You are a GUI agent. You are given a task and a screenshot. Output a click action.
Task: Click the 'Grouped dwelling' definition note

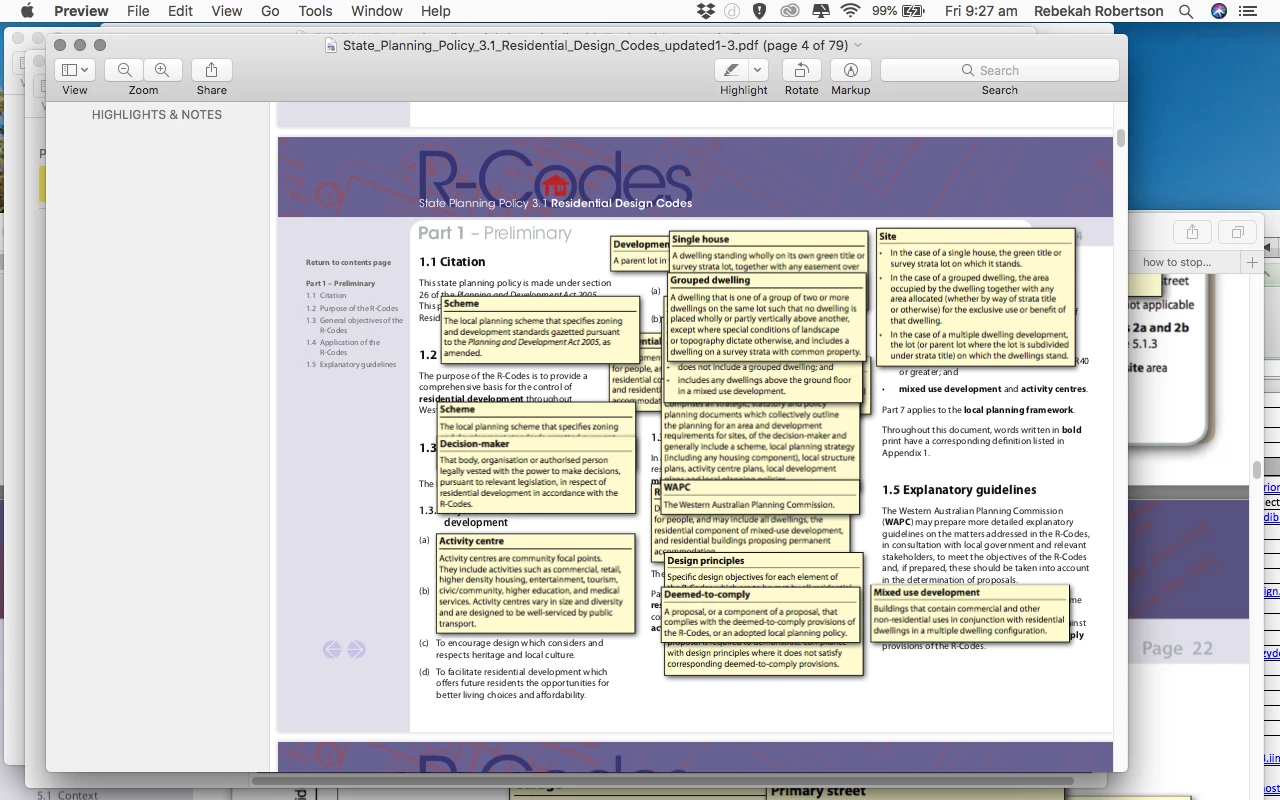766,317
